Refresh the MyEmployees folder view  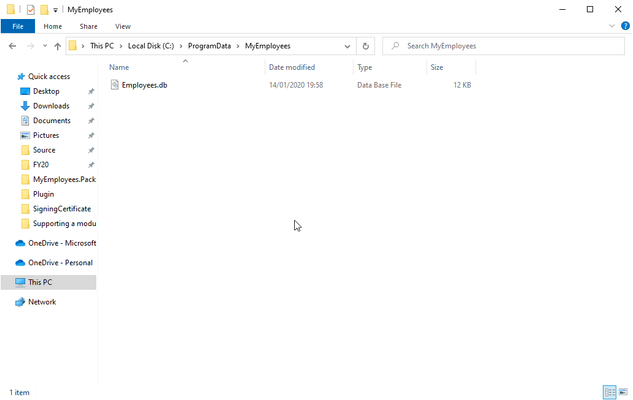click(x=365, y=46)
